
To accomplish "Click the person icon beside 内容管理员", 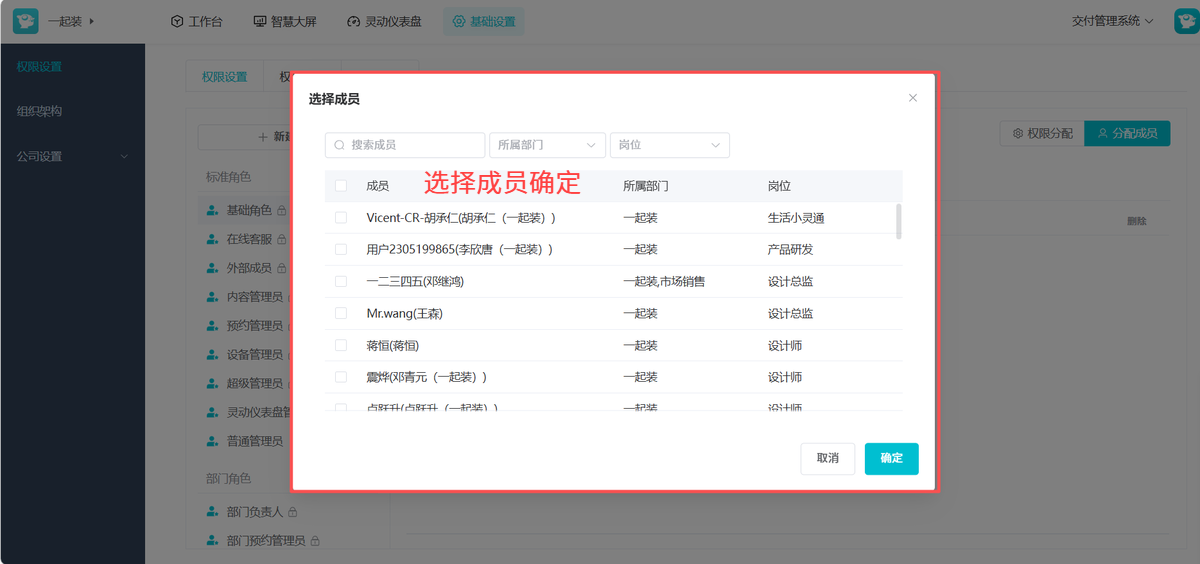I will coord(212,297).
